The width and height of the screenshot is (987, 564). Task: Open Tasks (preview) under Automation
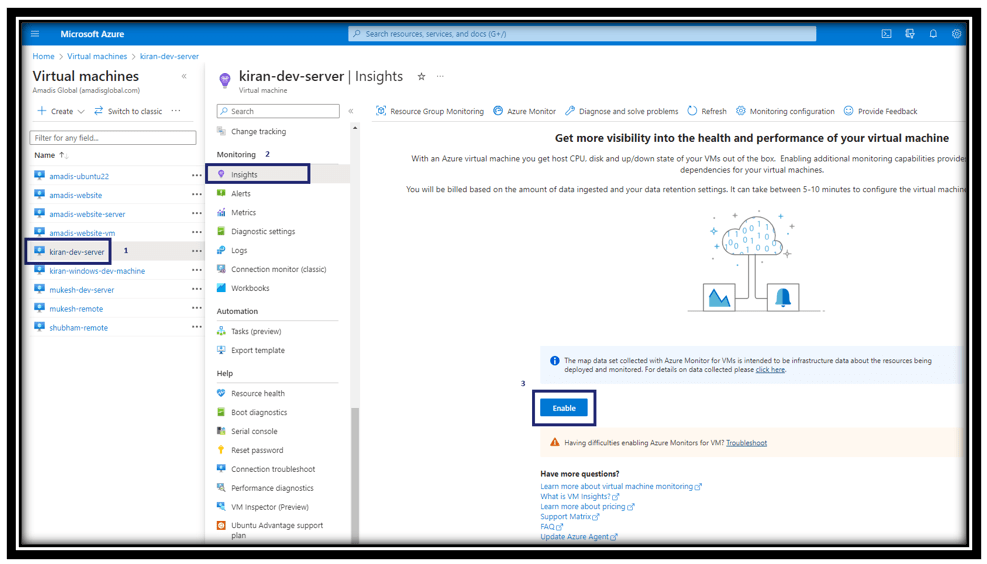pos(256,331)
